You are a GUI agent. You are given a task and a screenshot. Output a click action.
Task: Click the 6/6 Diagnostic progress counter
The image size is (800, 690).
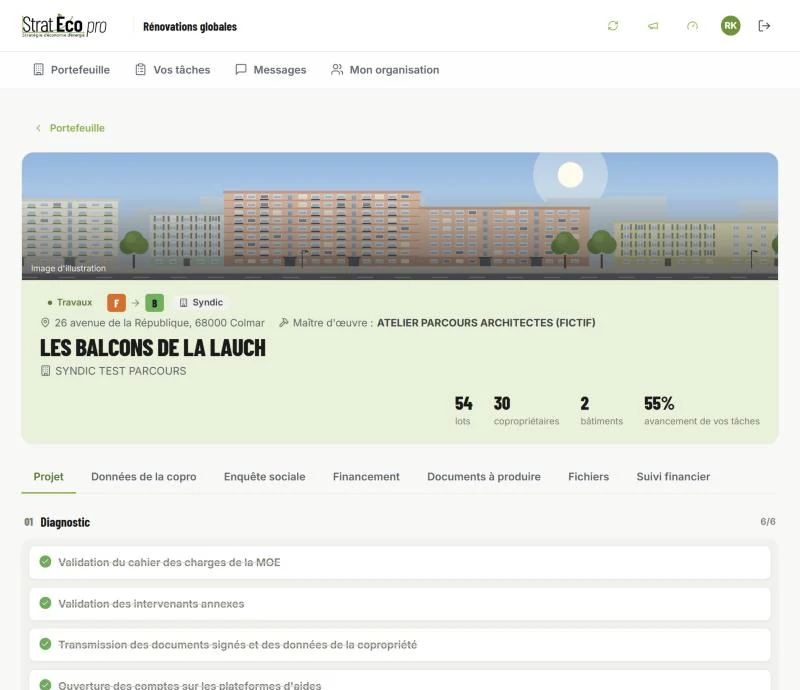pos(767,522)
